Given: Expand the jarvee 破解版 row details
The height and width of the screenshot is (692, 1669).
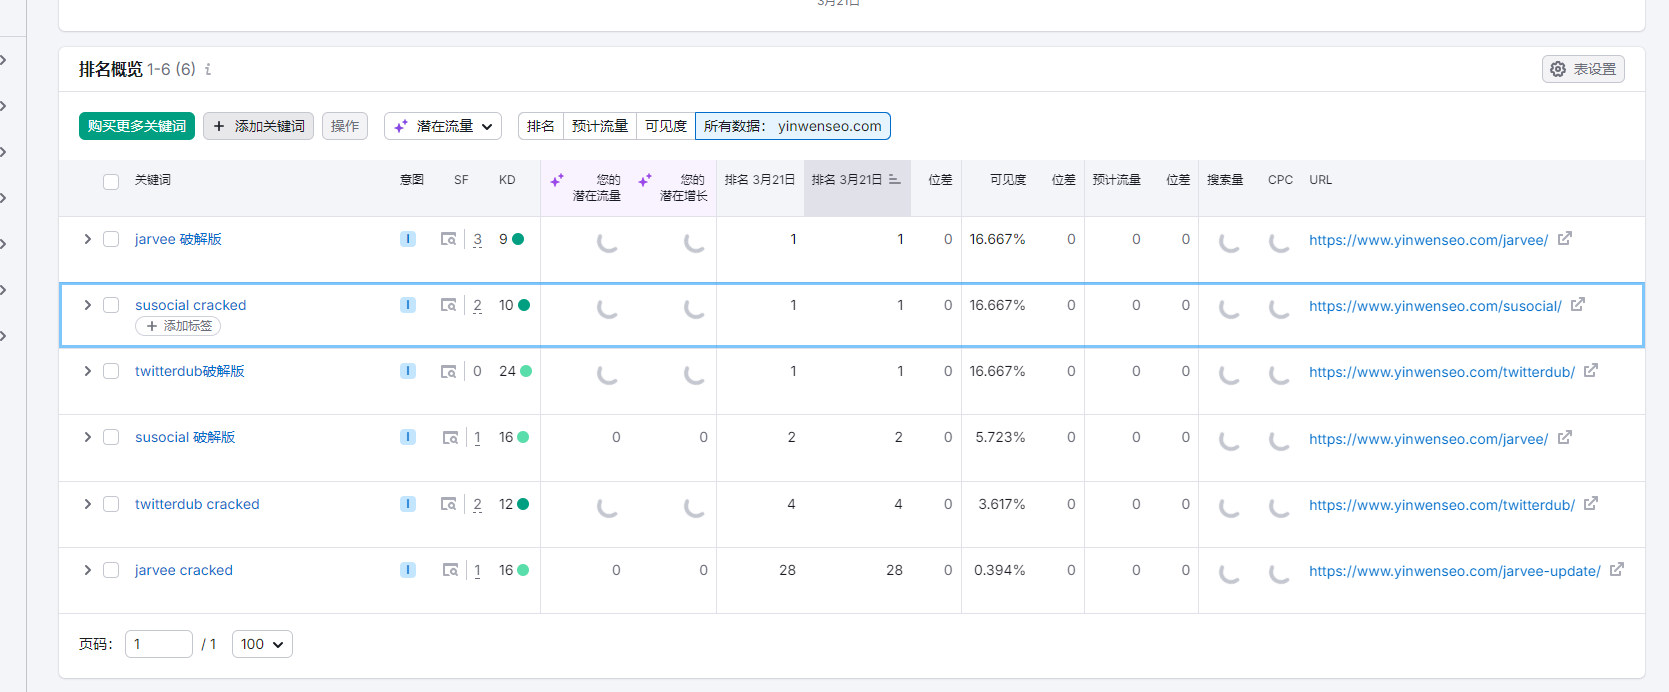Looking at the screenshot, I should (x=88, y=239).
